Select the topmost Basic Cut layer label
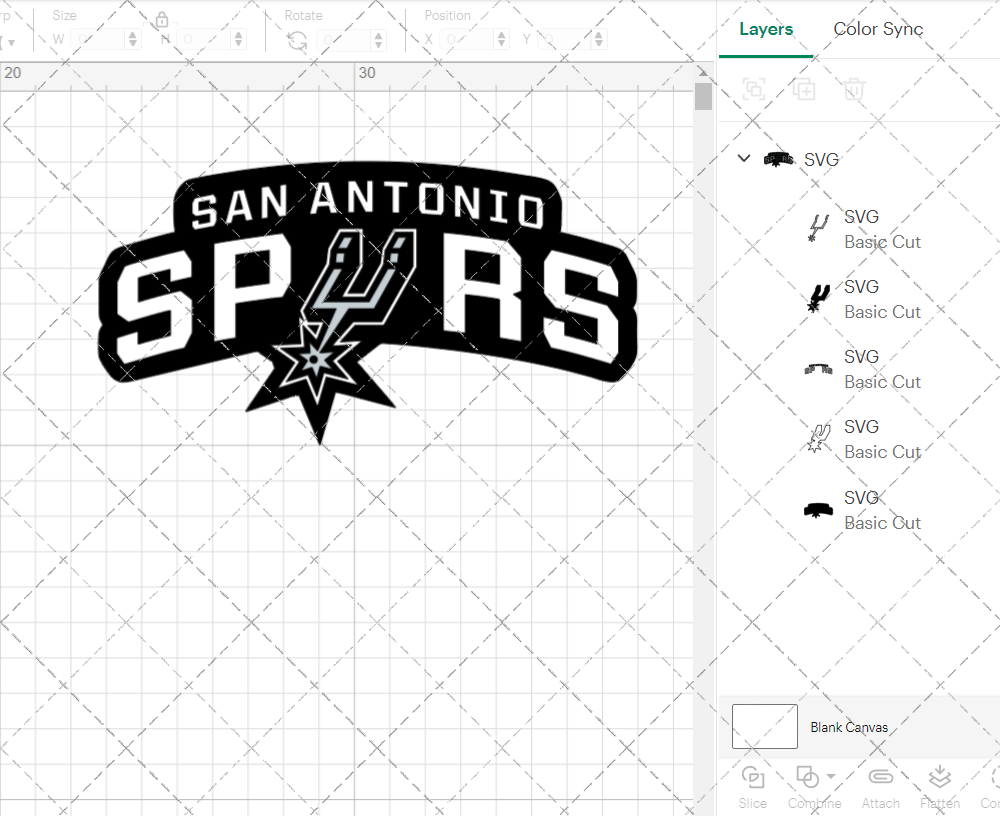 click(882, 242)
